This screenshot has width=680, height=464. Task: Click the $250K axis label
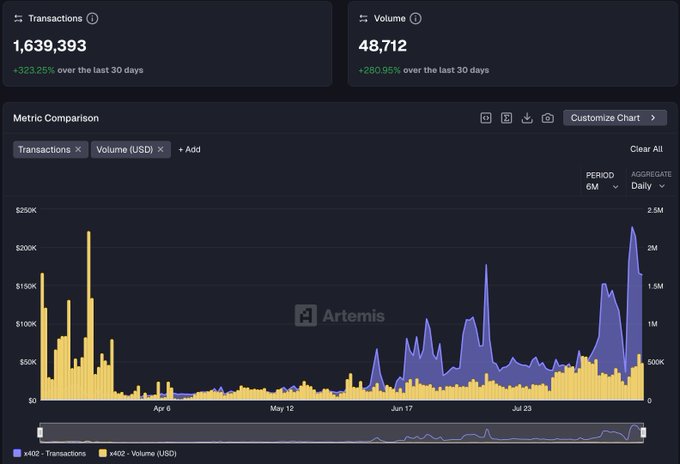[x=26, y=210]
